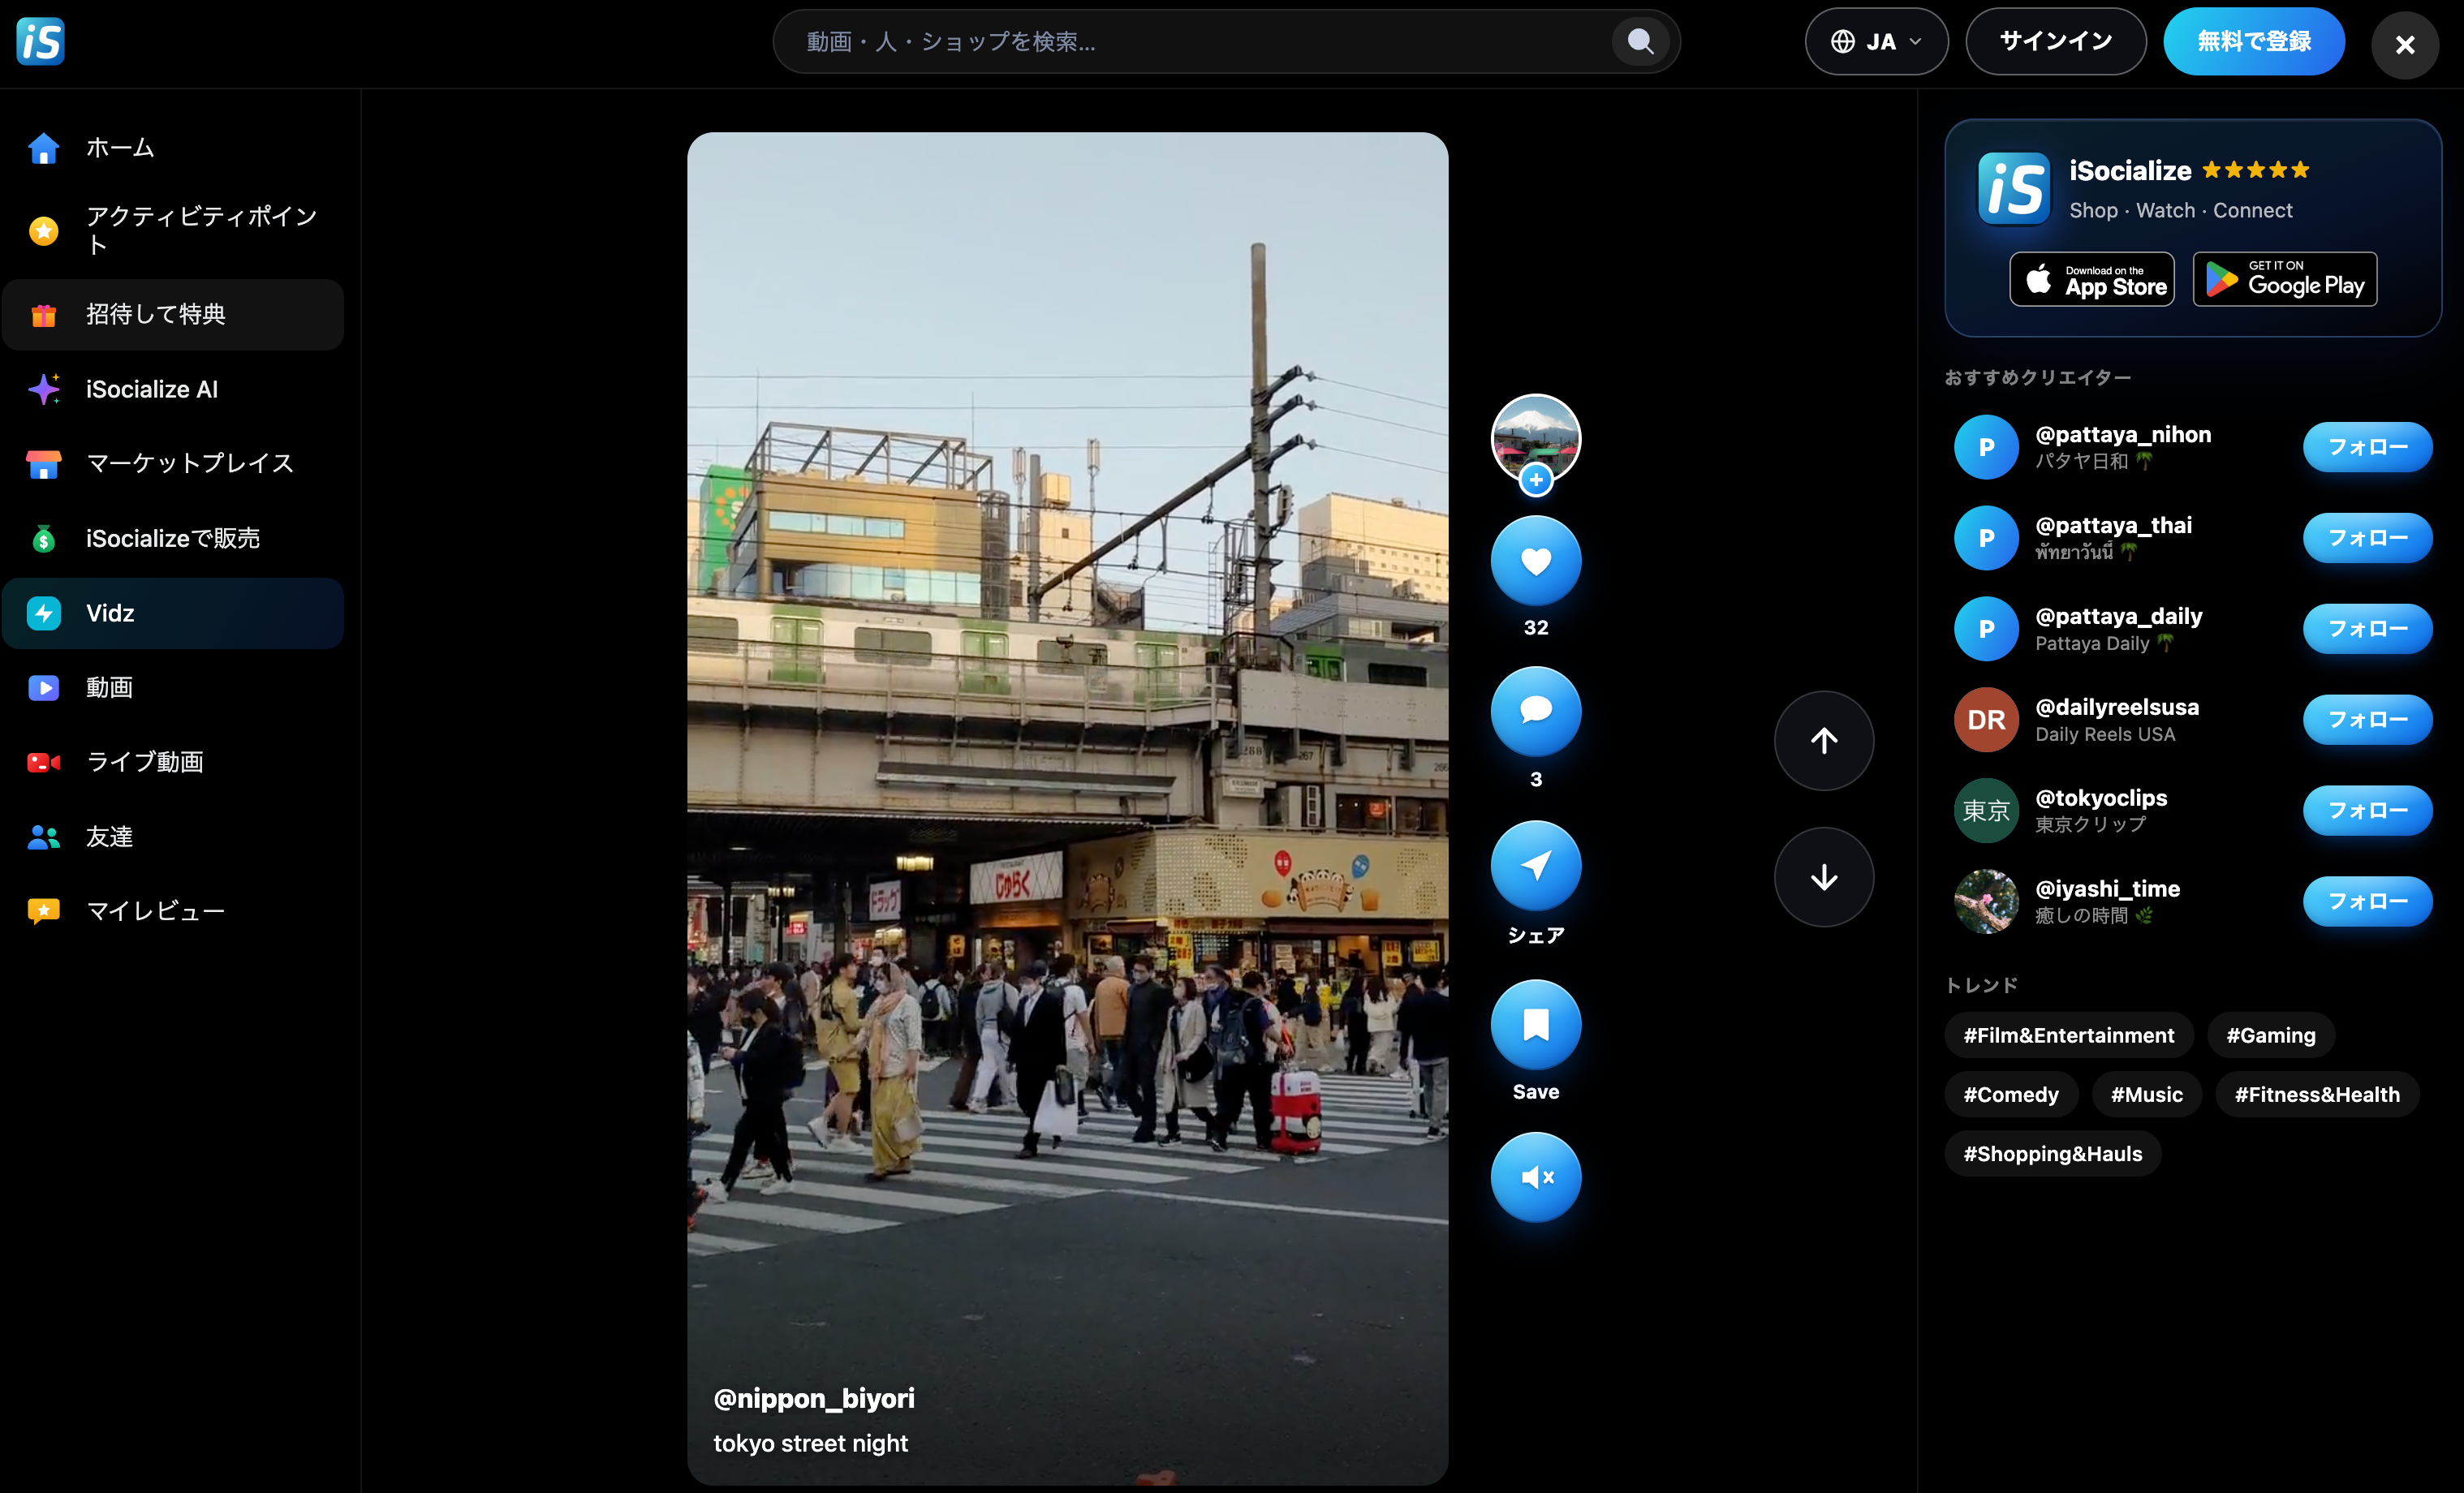Open comments with the speech bubble icon
The height and width of the screenshot is (1493, 2464).
1536,711
